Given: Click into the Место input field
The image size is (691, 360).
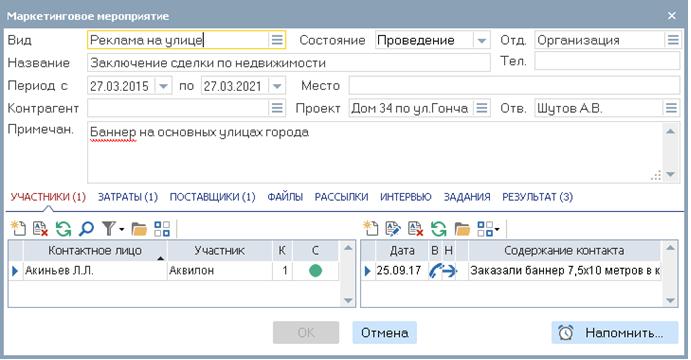Looking at the screenshot, I should click(514, 85).
